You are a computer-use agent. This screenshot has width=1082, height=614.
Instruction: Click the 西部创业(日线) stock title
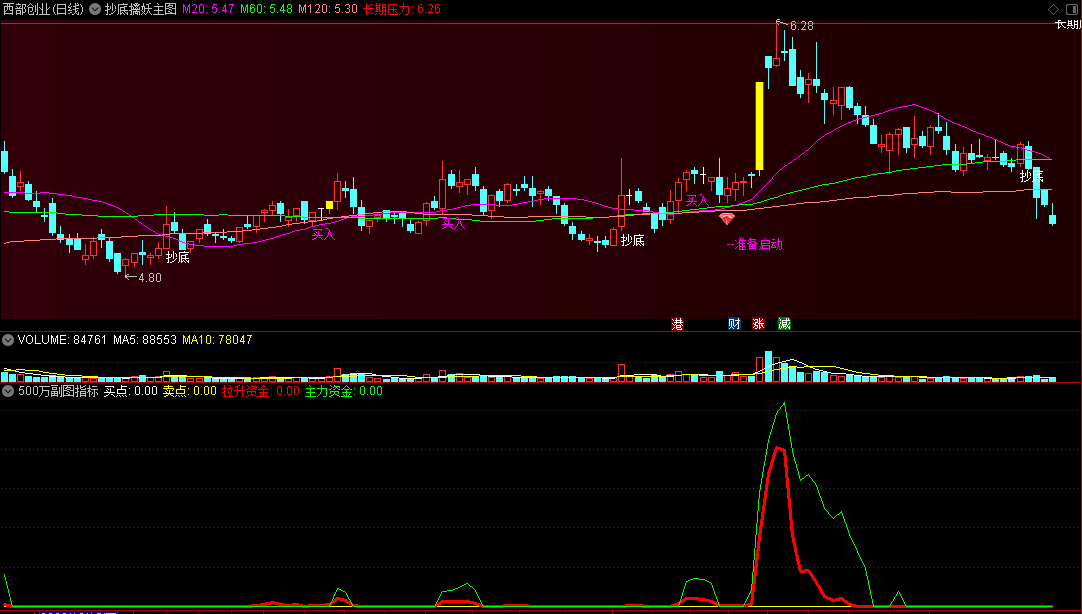point(43,9)
